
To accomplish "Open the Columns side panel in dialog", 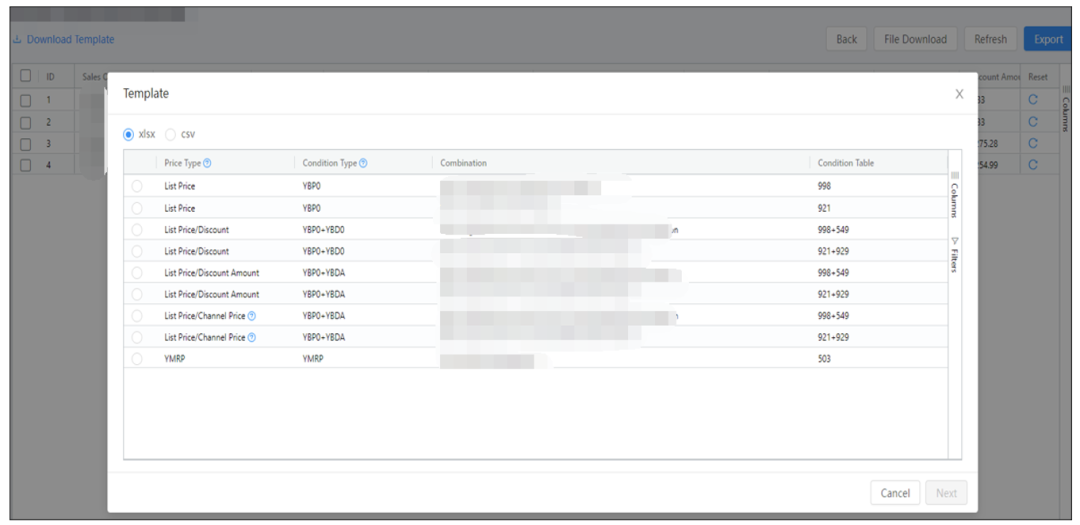I will point(955,194).
